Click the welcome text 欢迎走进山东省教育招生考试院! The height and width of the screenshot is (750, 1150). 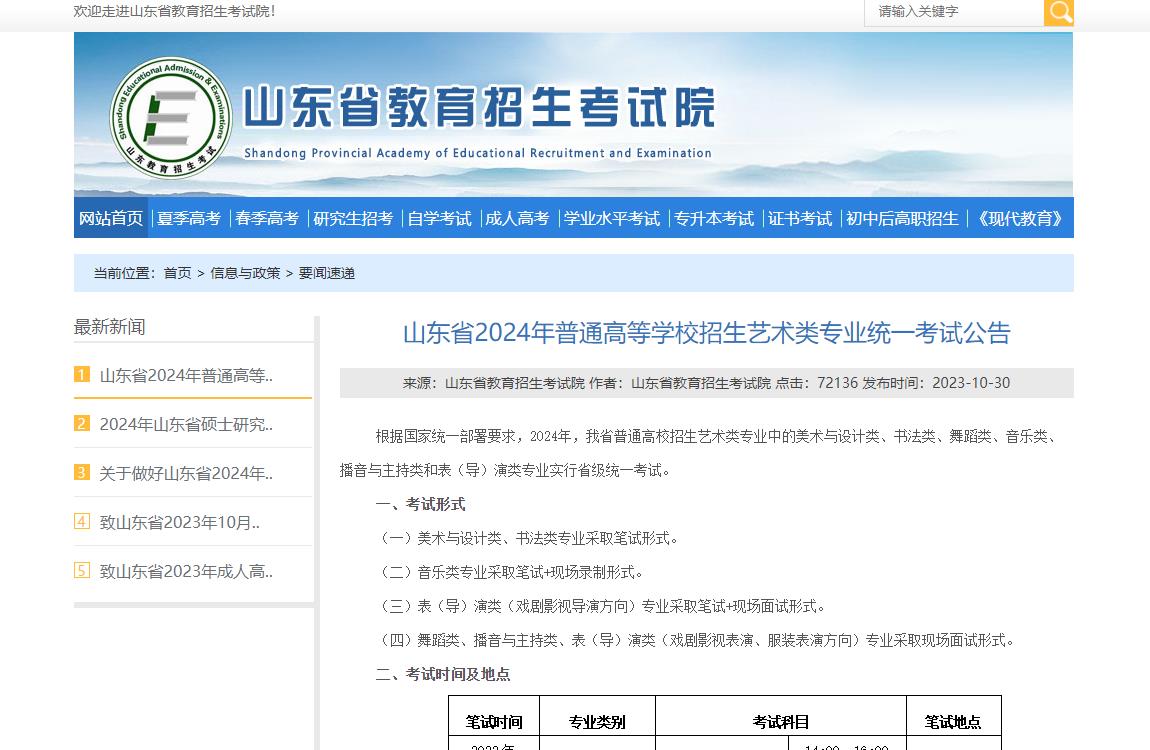click(x=175, y=11)
